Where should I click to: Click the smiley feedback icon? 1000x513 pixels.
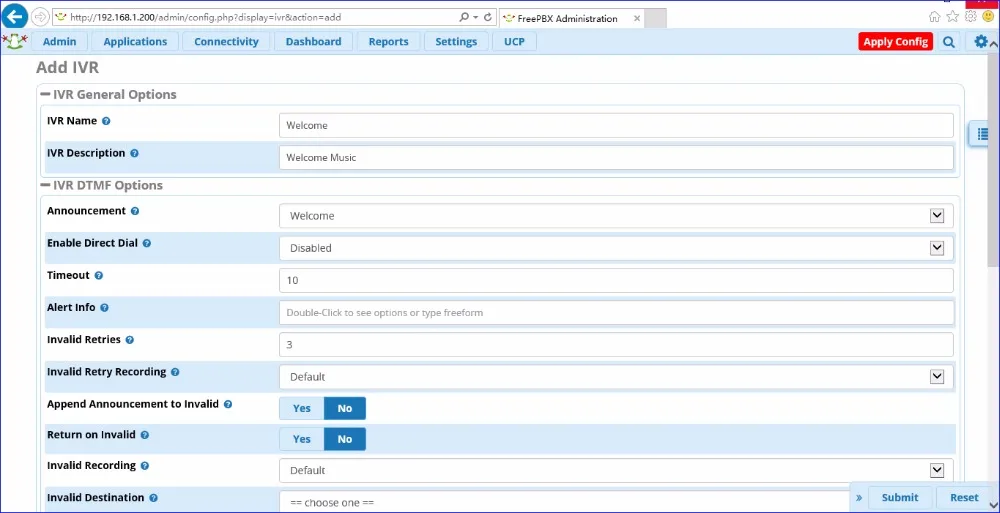[988, 17]
